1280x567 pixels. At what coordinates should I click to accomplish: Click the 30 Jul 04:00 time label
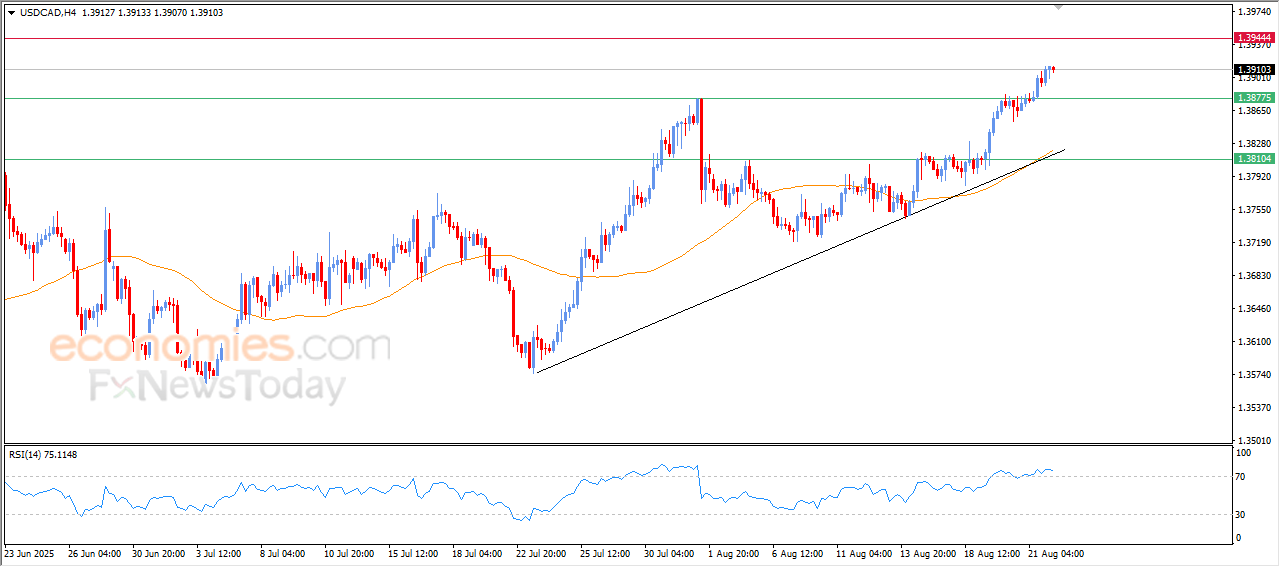(669, 553)
